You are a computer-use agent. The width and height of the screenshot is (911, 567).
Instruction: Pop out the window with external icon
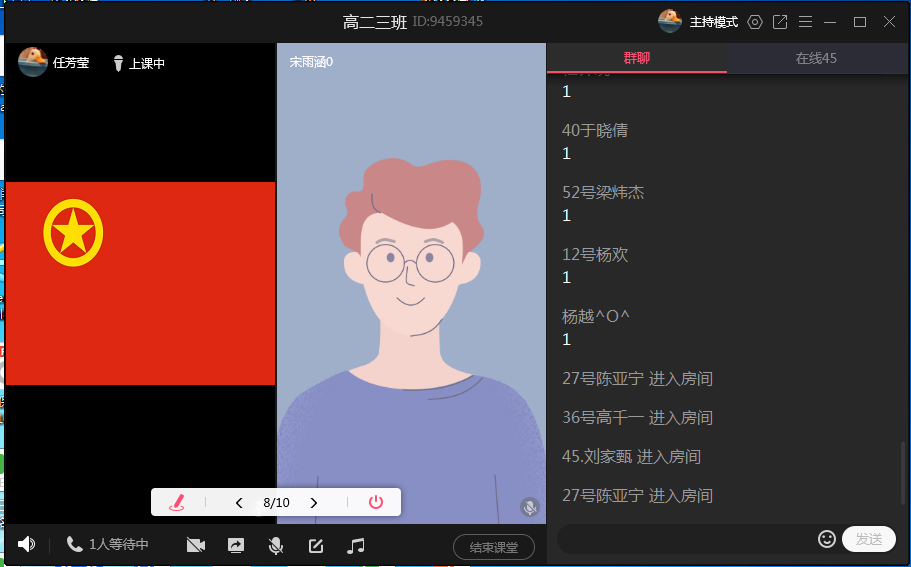[x=780, y=22]
